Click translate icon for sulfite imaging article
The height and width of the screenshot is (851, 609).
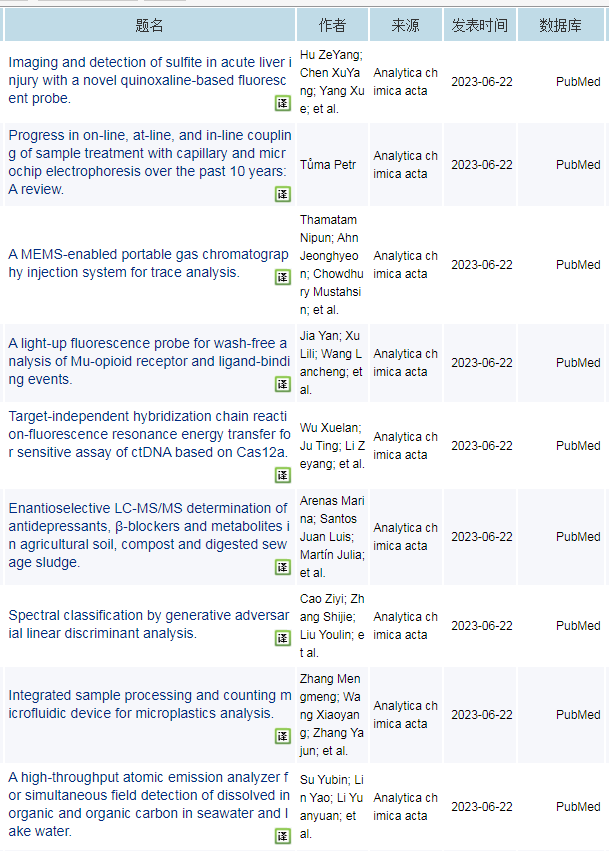point(283,103)
